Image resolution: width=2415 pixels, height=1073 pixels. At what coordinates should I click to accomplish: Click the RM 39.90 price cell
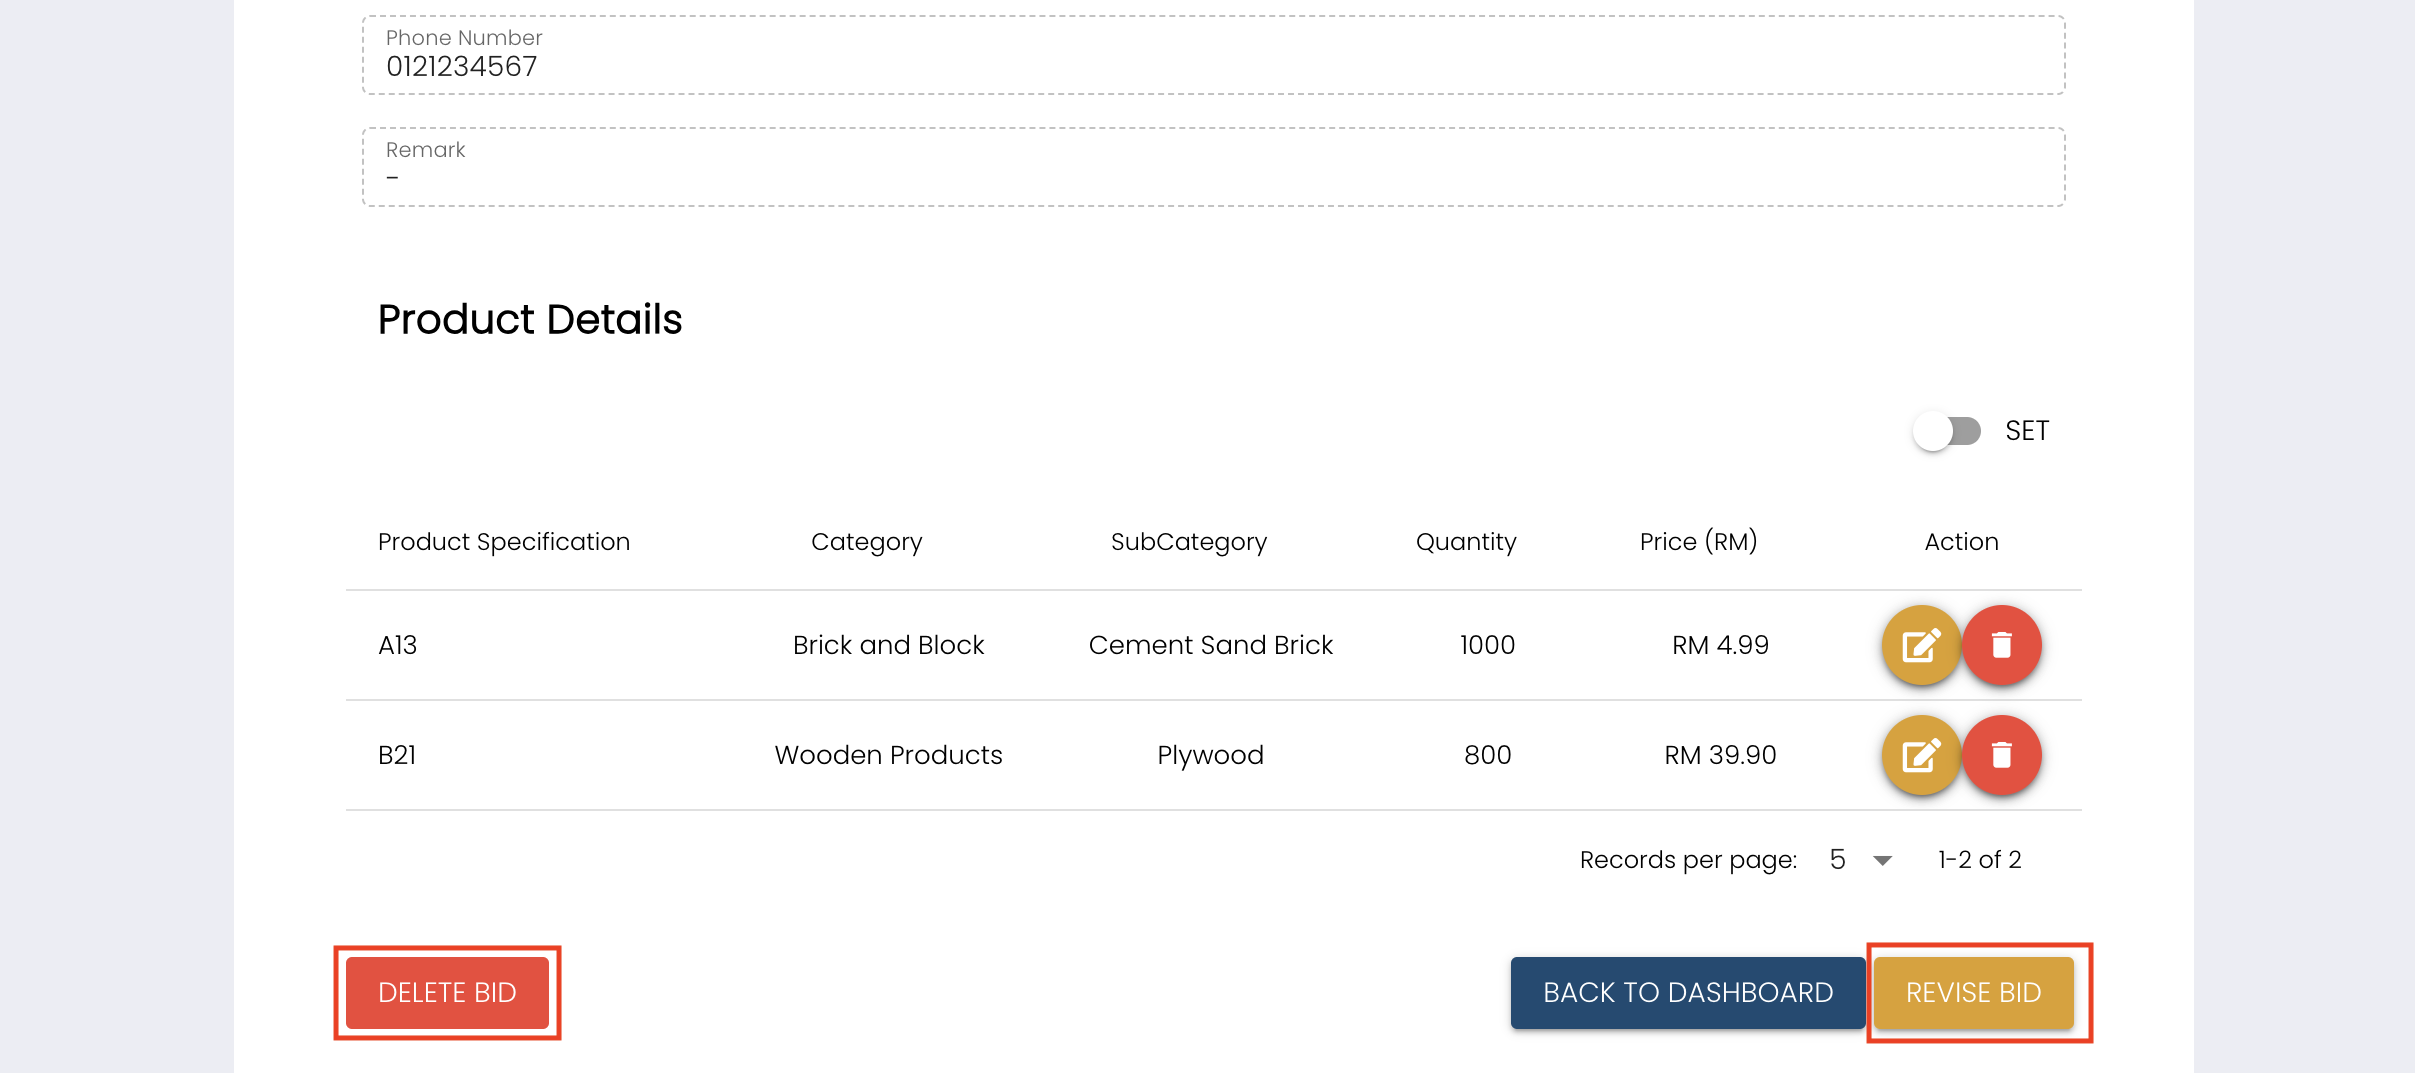point(1720,755)
